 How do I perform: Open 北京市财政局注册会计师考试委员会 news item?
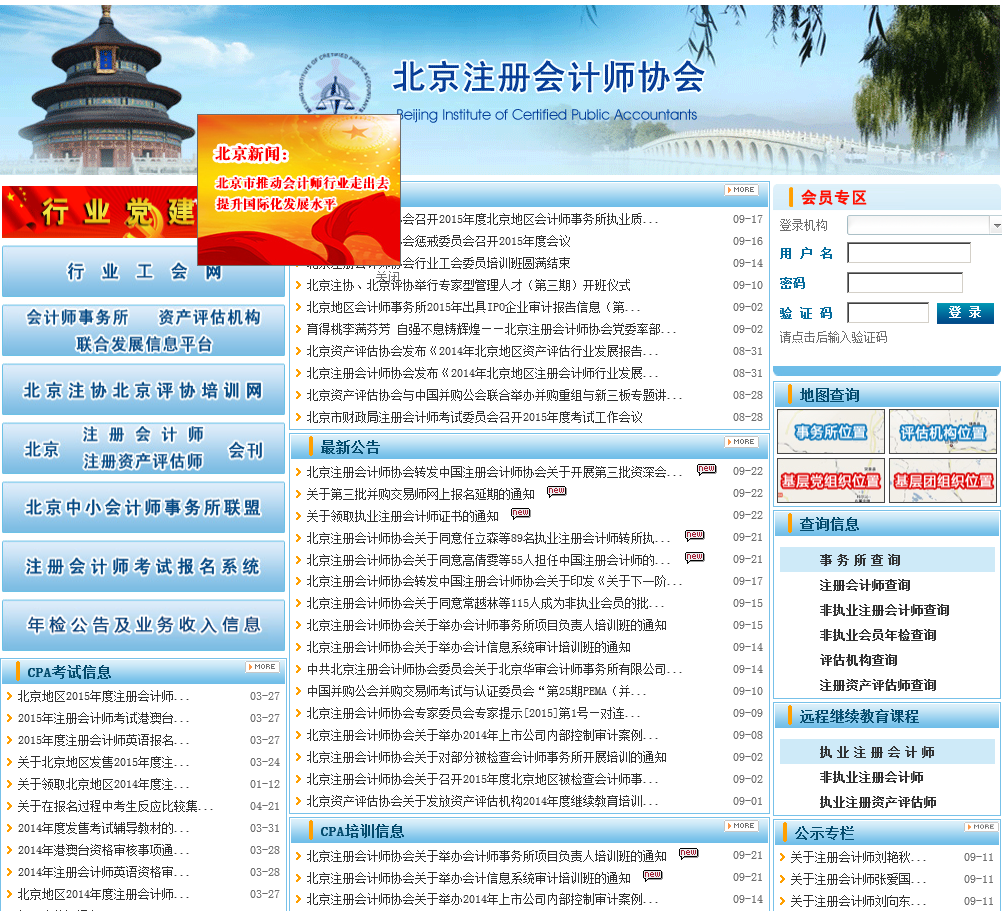coord(474,417)
